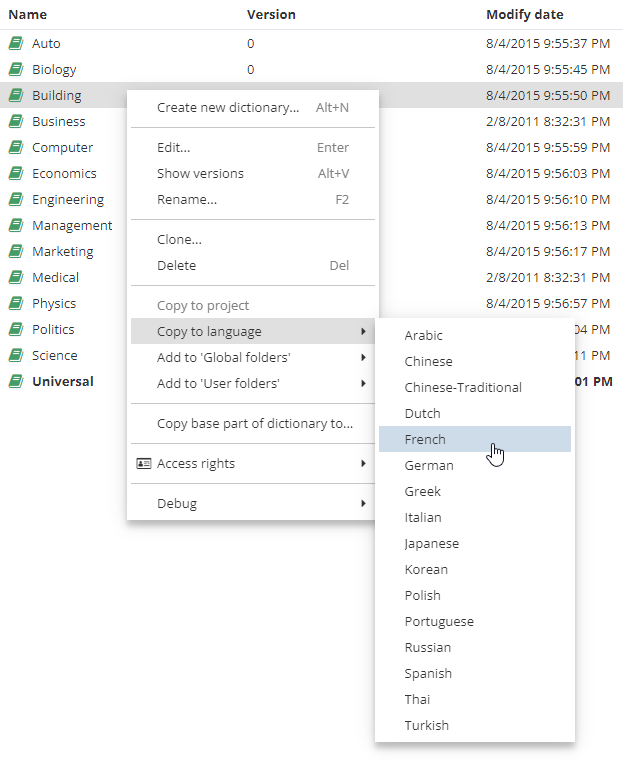Click the Business dictionary book icon
Viewport: 623px width, 760px height.
click(15, 122)
